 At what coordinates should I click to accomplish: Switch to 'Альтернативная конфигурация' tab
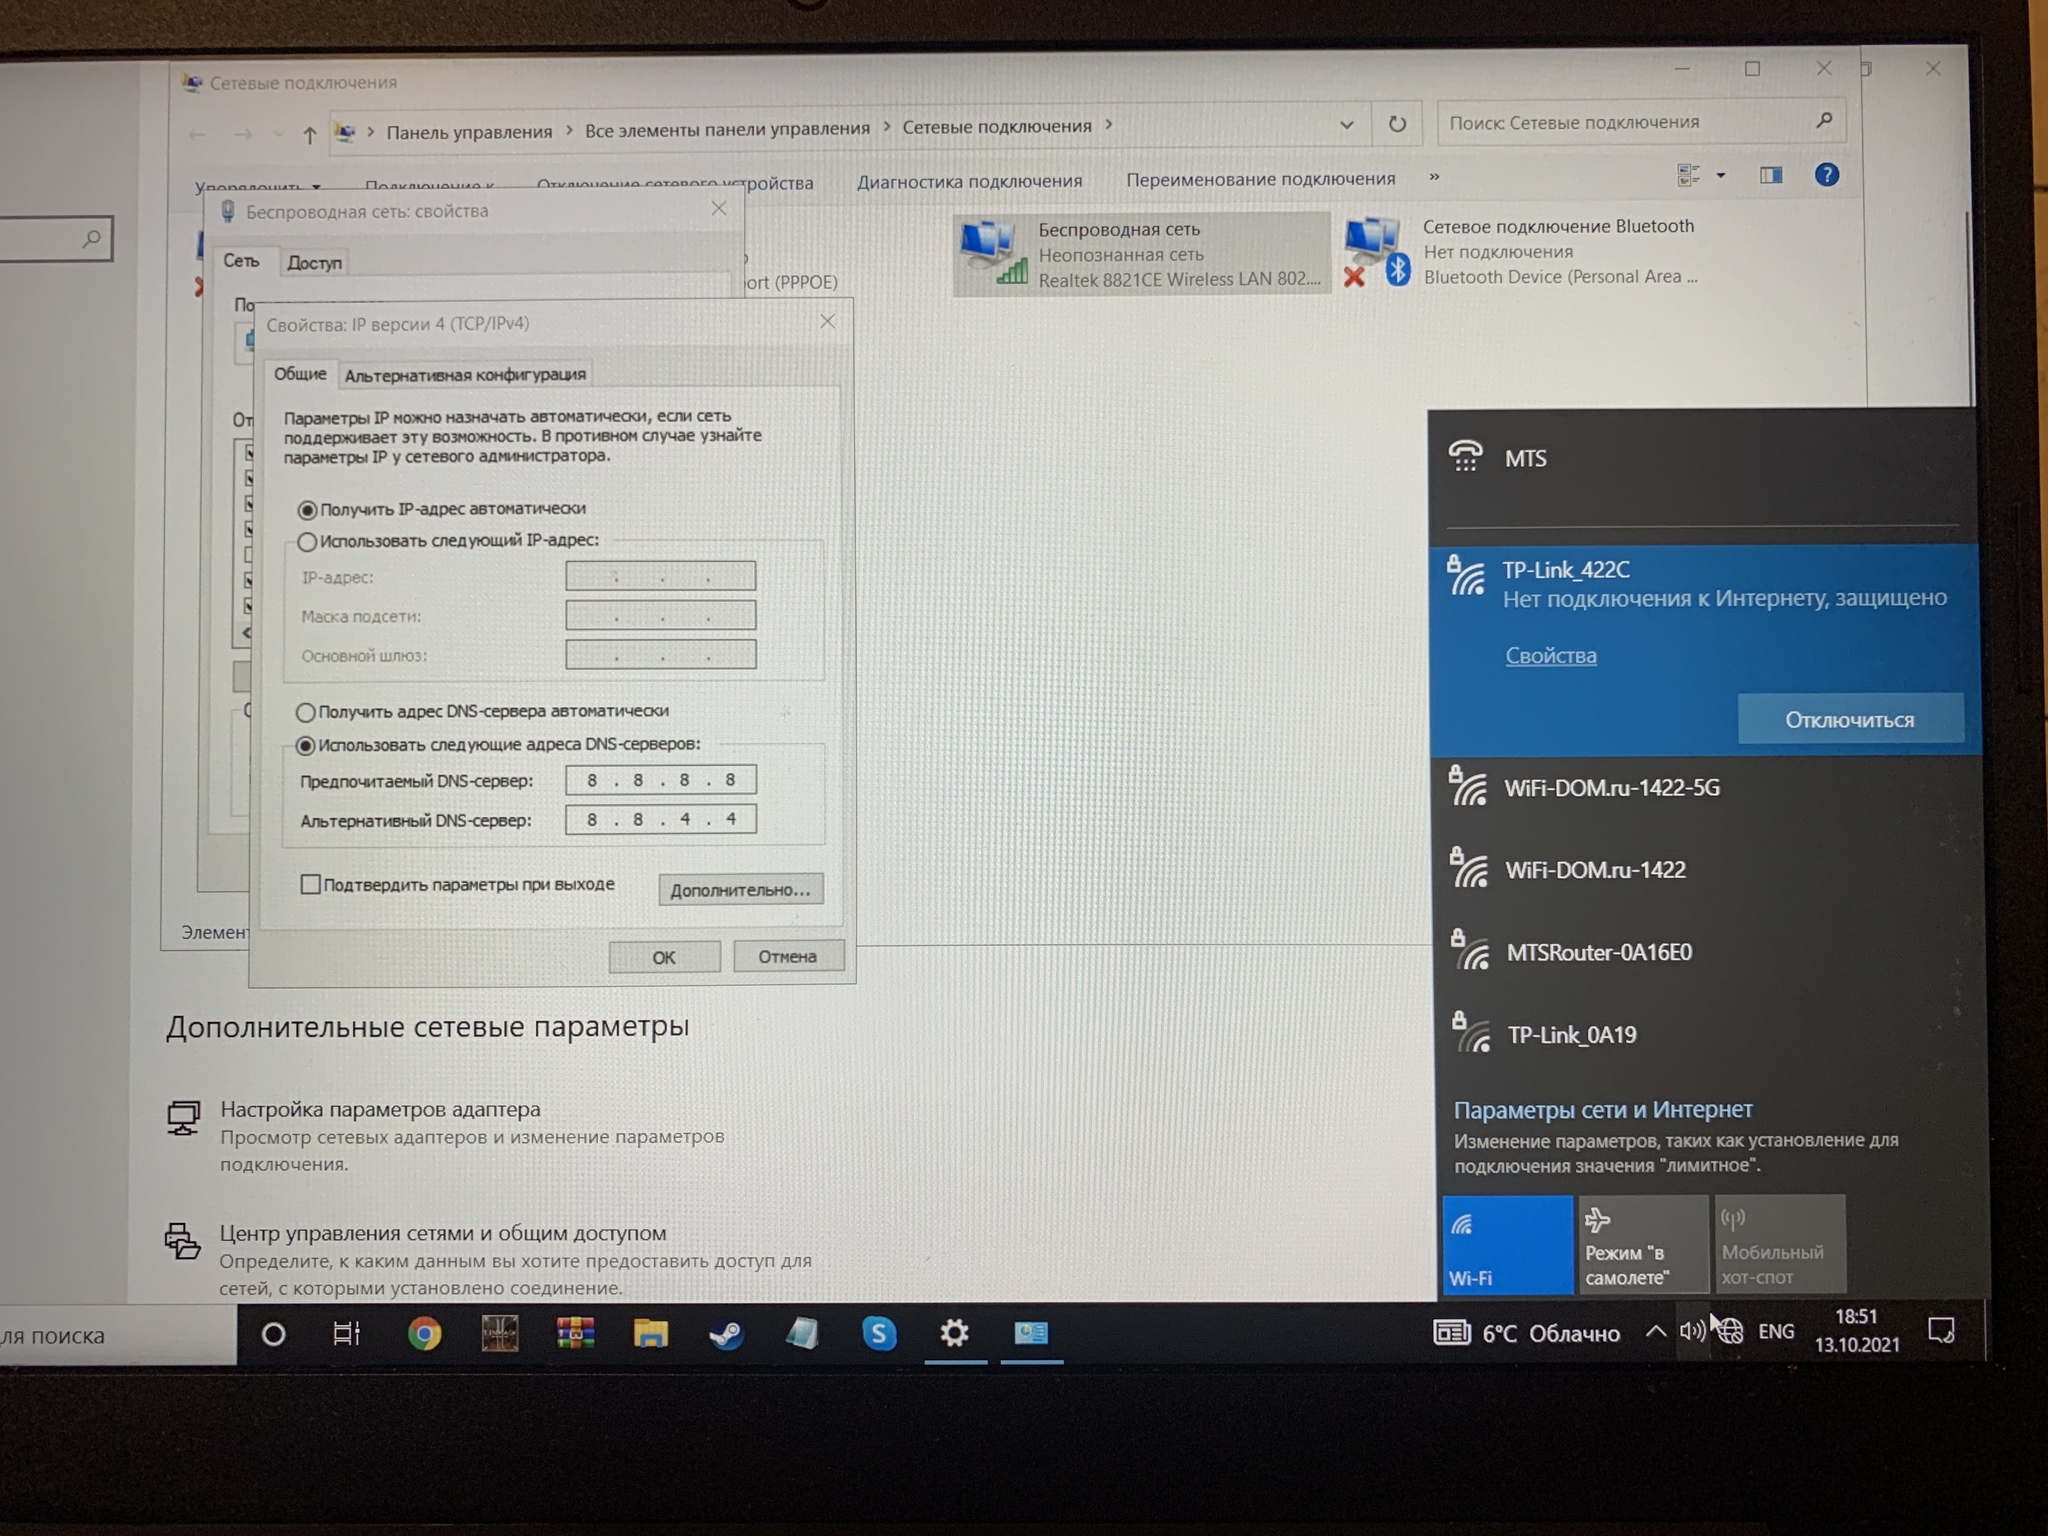pyautogui.click(x=465, y=375)
